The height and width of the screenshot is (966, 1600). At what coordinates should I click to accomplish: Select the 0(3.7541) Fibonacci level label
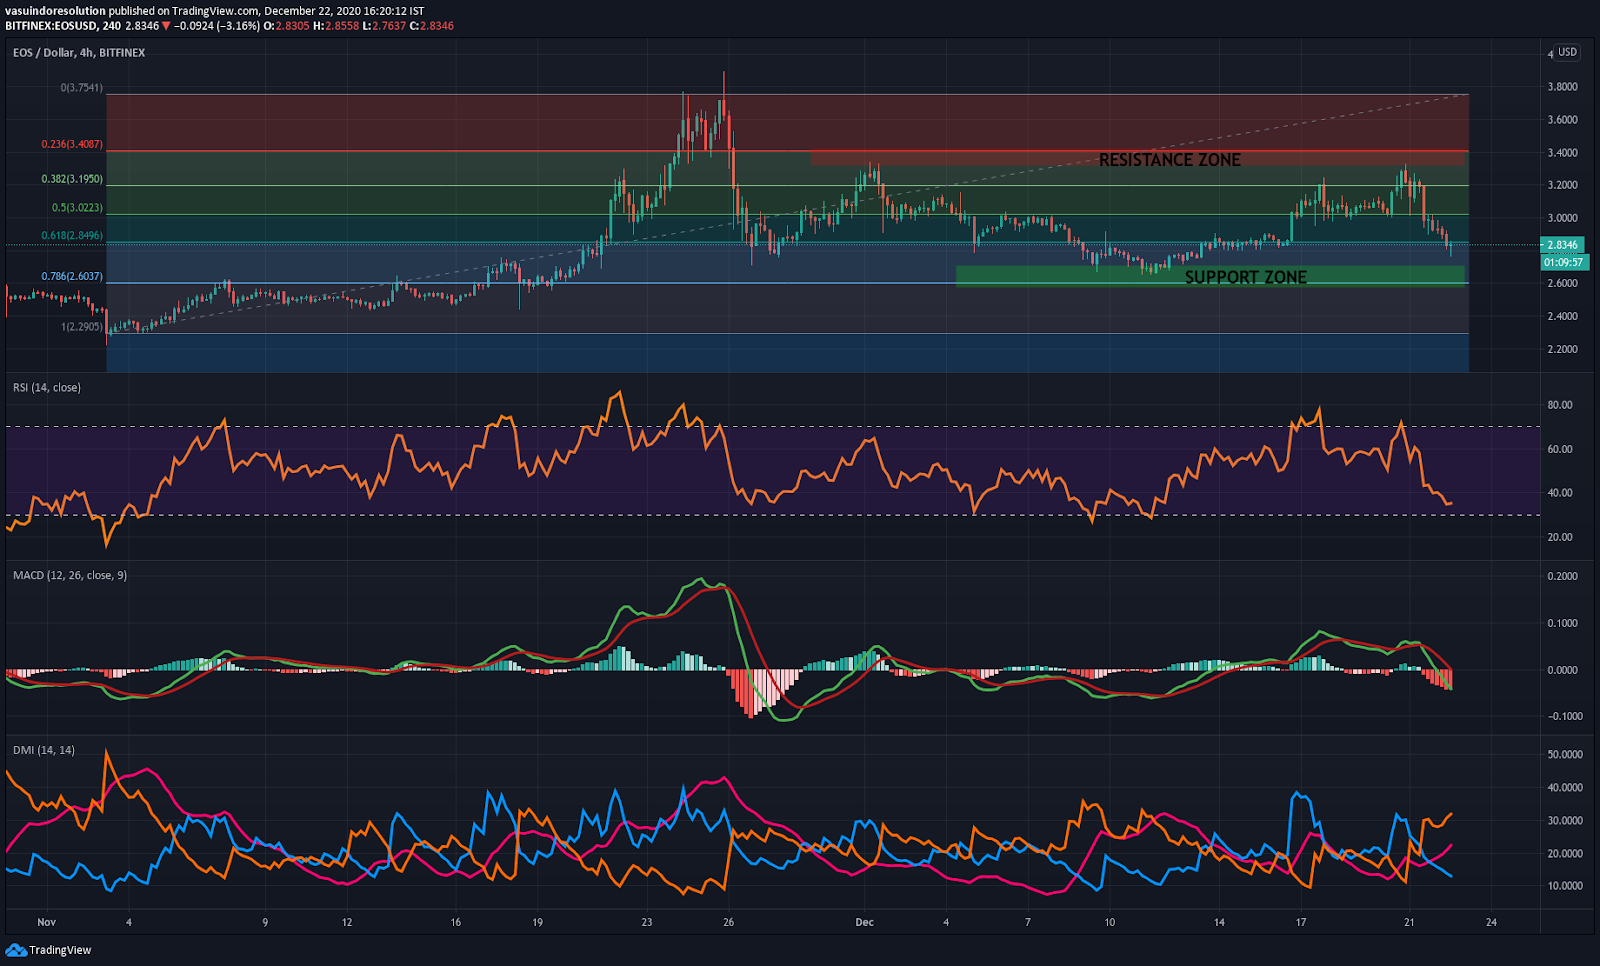pyautogui.click(x=81, y=88)
